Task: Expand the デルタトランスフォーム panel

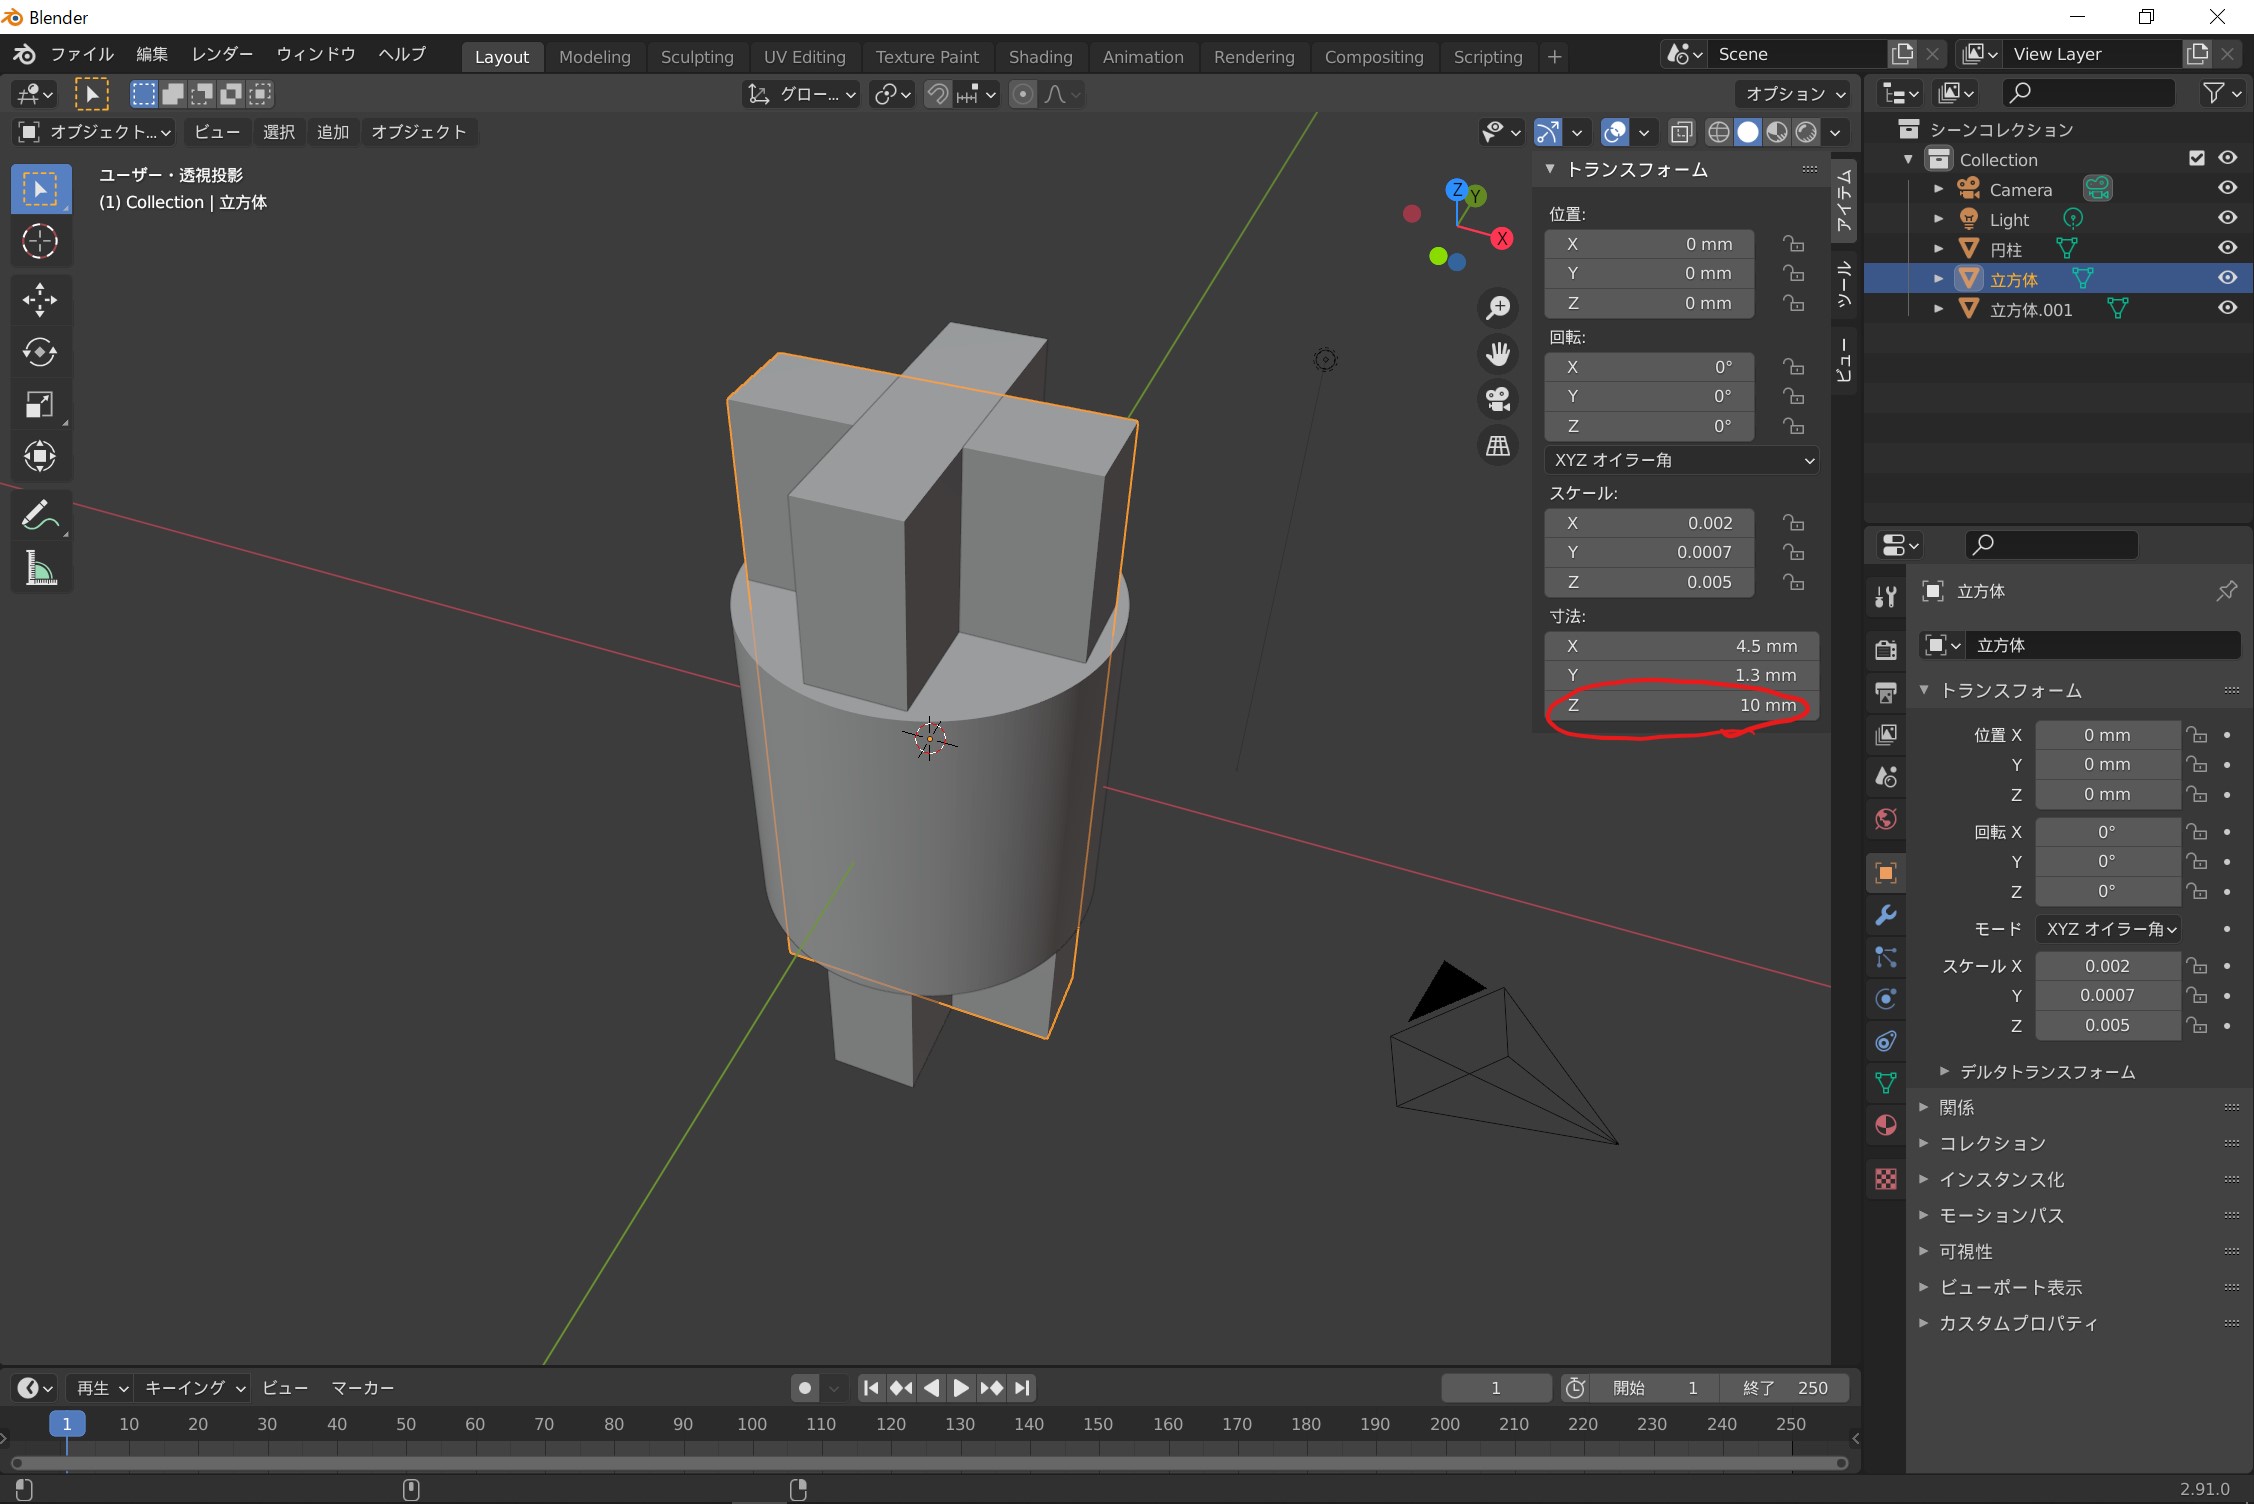Action: pos(2046,1072)
